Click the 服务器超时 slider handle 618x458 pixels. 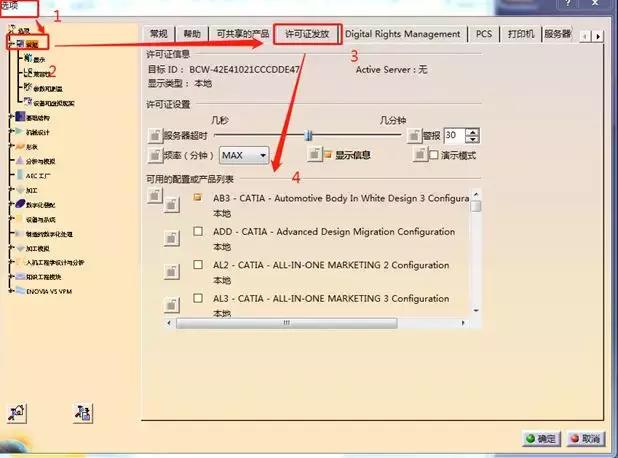click(309, 135)
